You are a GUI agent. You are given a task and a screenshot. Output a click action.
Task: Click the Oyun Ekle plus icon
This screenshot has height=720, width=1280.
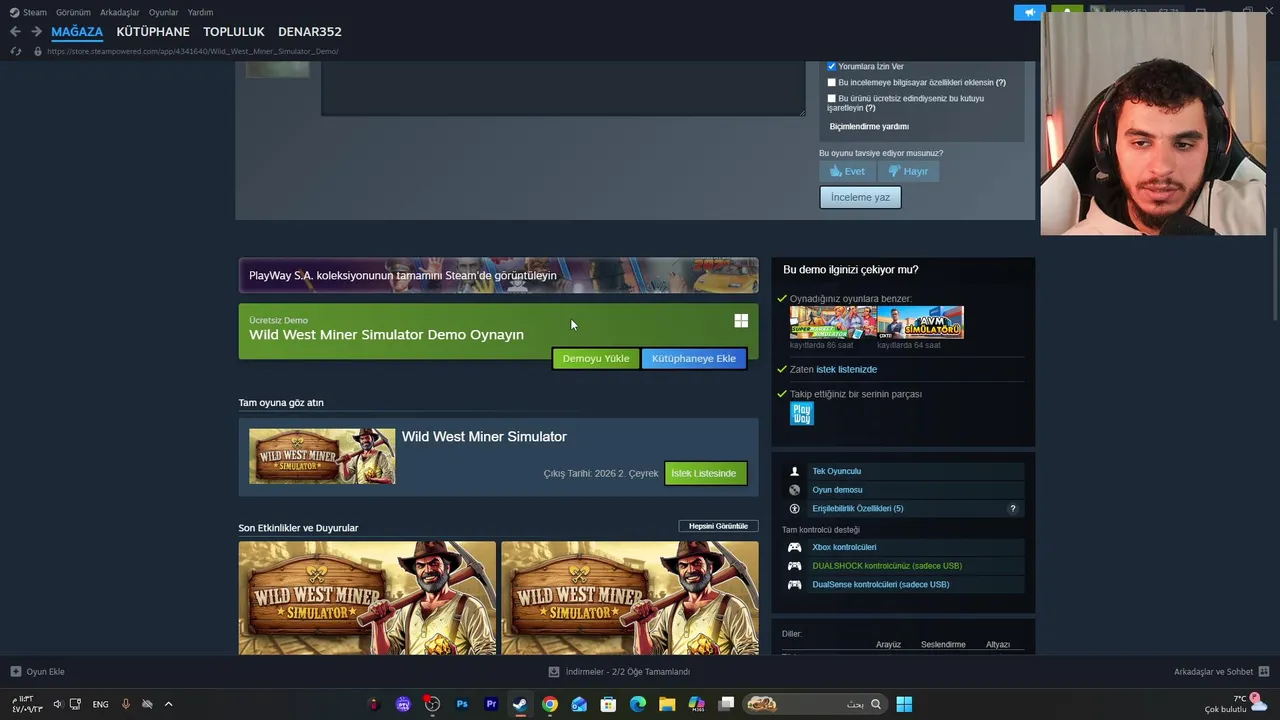pos(15,672)
